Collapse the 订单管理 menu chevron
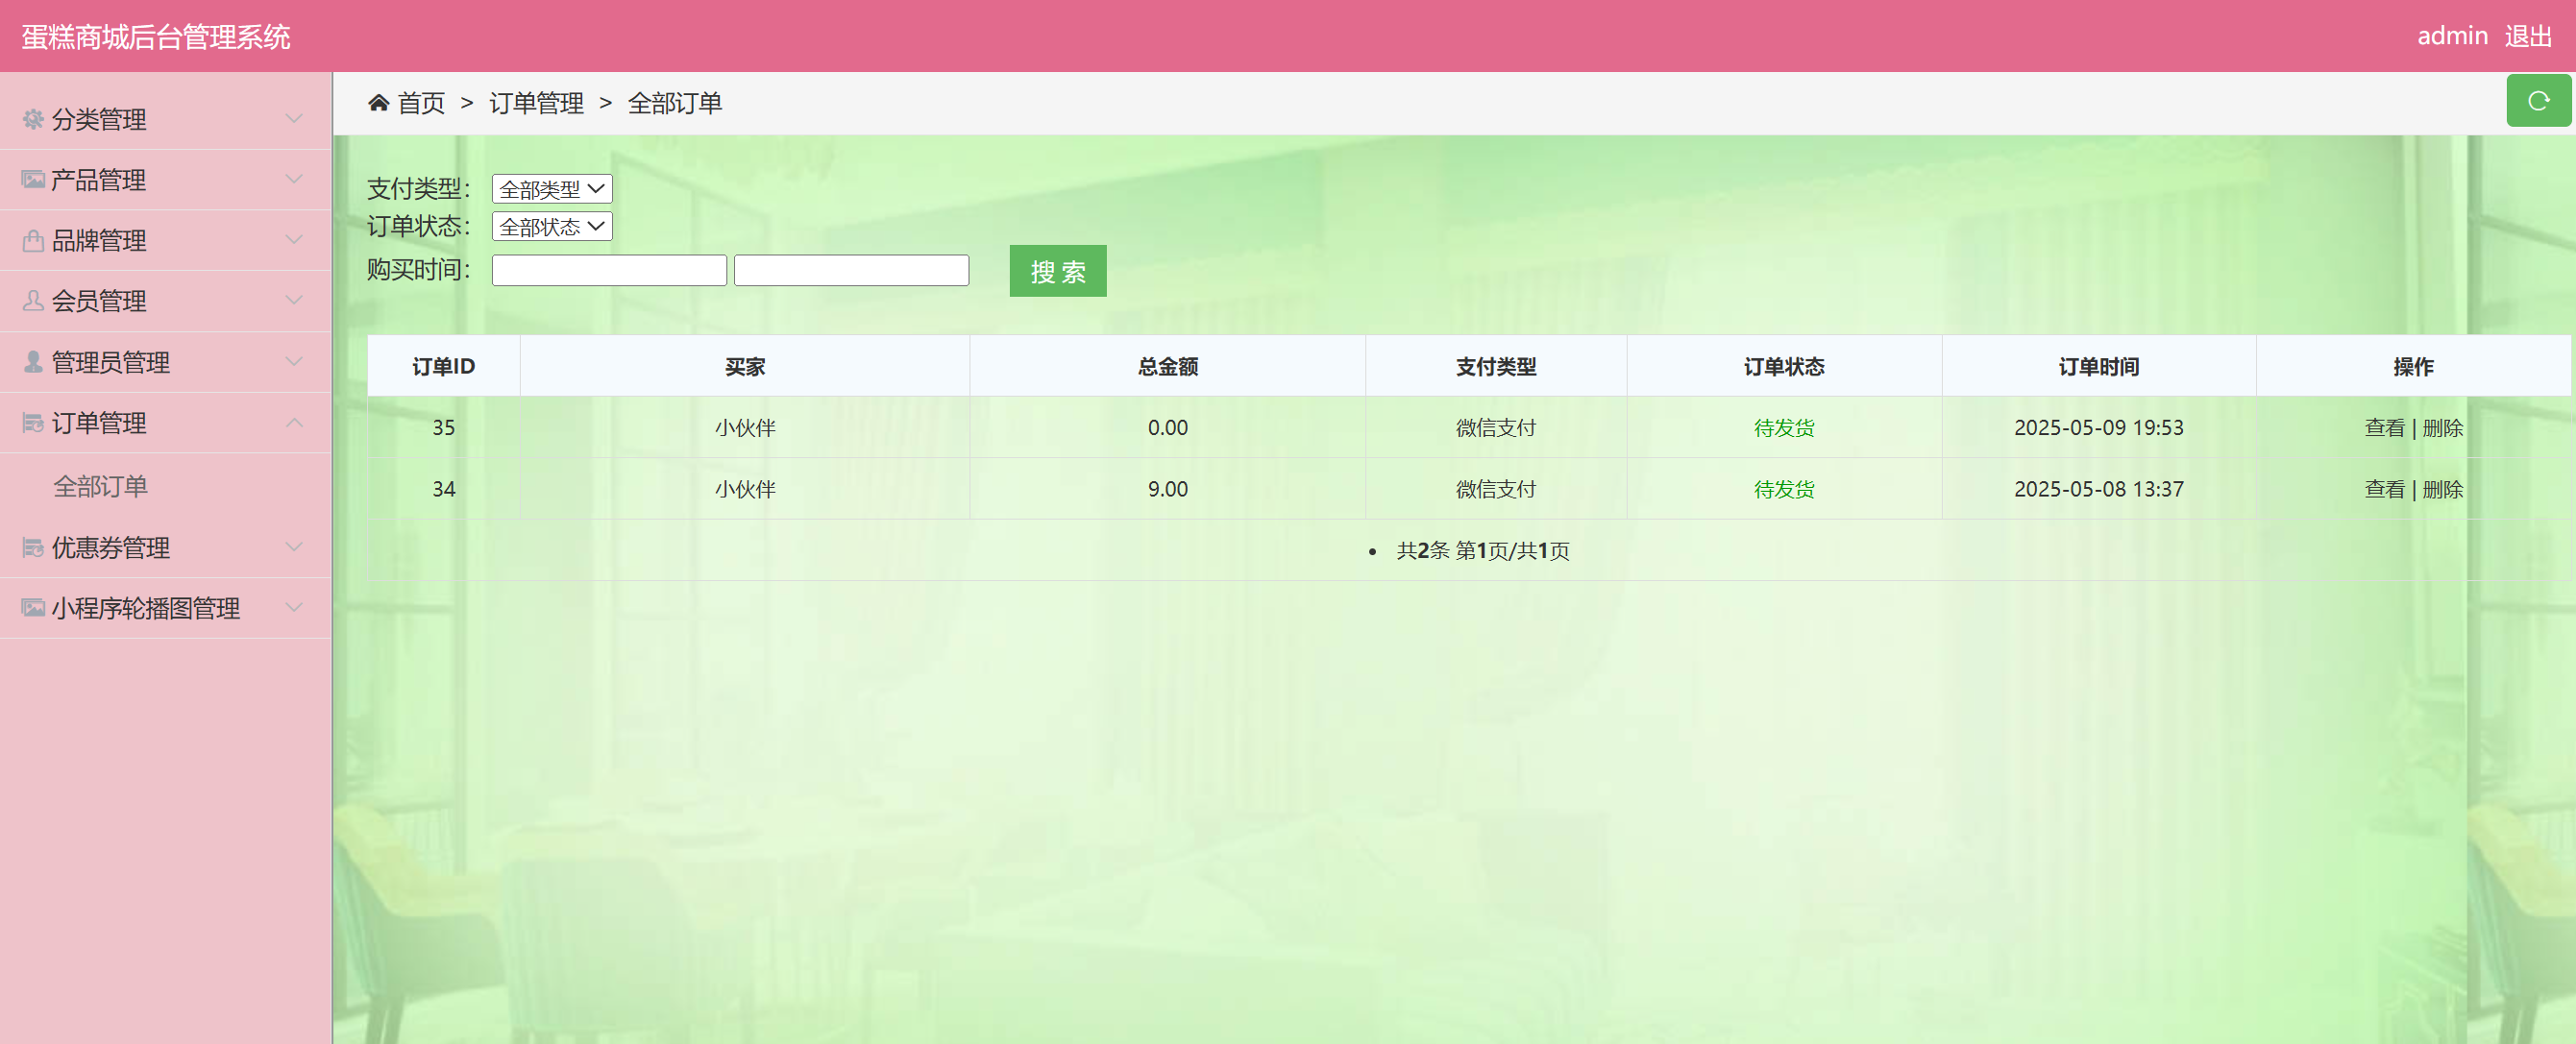This screenshot has width=2576, height=1044. pos(294,423)
